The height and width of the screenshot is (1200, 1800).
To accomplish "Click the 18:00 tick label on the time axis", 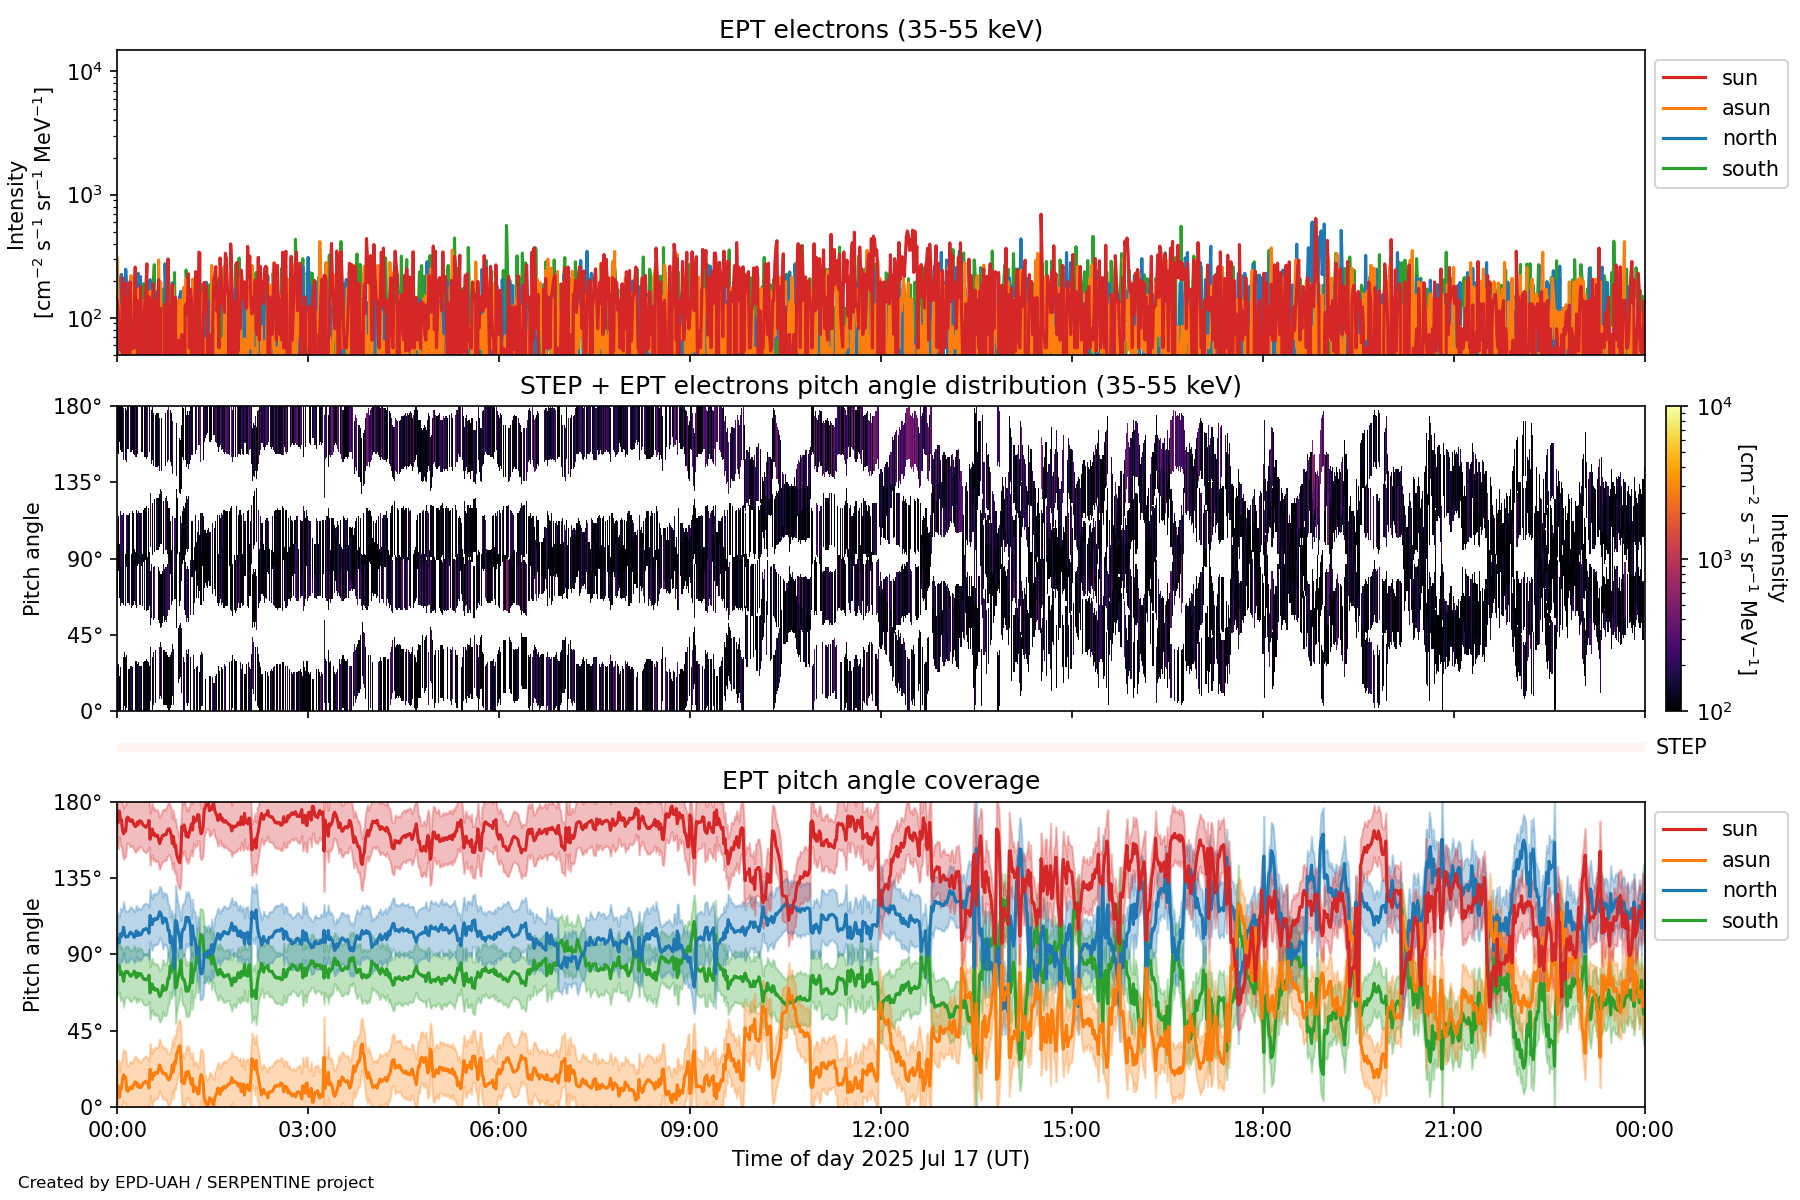I will [1262, 1130].
